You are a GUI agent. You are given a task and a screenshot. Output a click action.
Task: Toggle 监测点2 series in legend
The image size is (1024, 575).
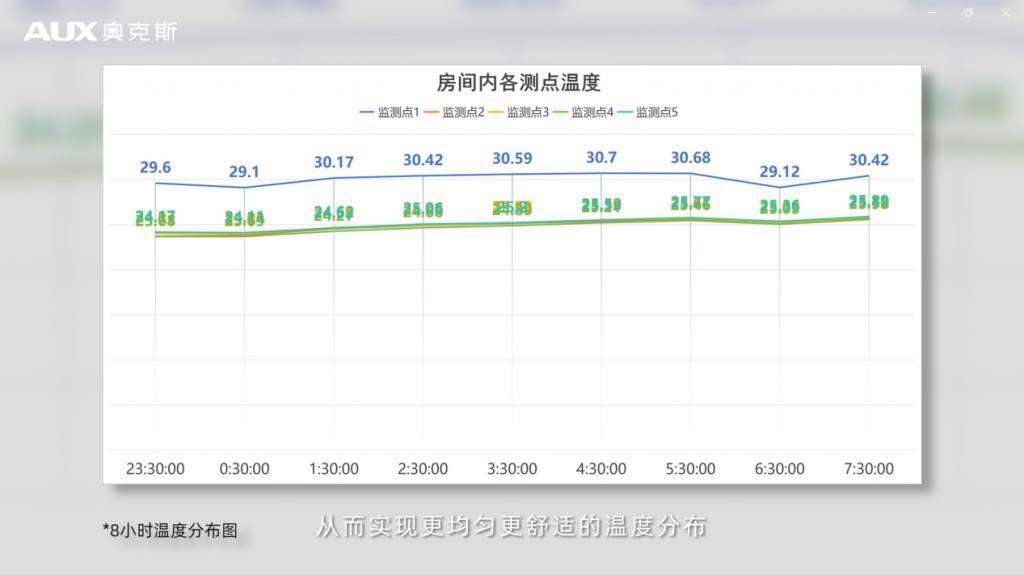tap(454, 112)
